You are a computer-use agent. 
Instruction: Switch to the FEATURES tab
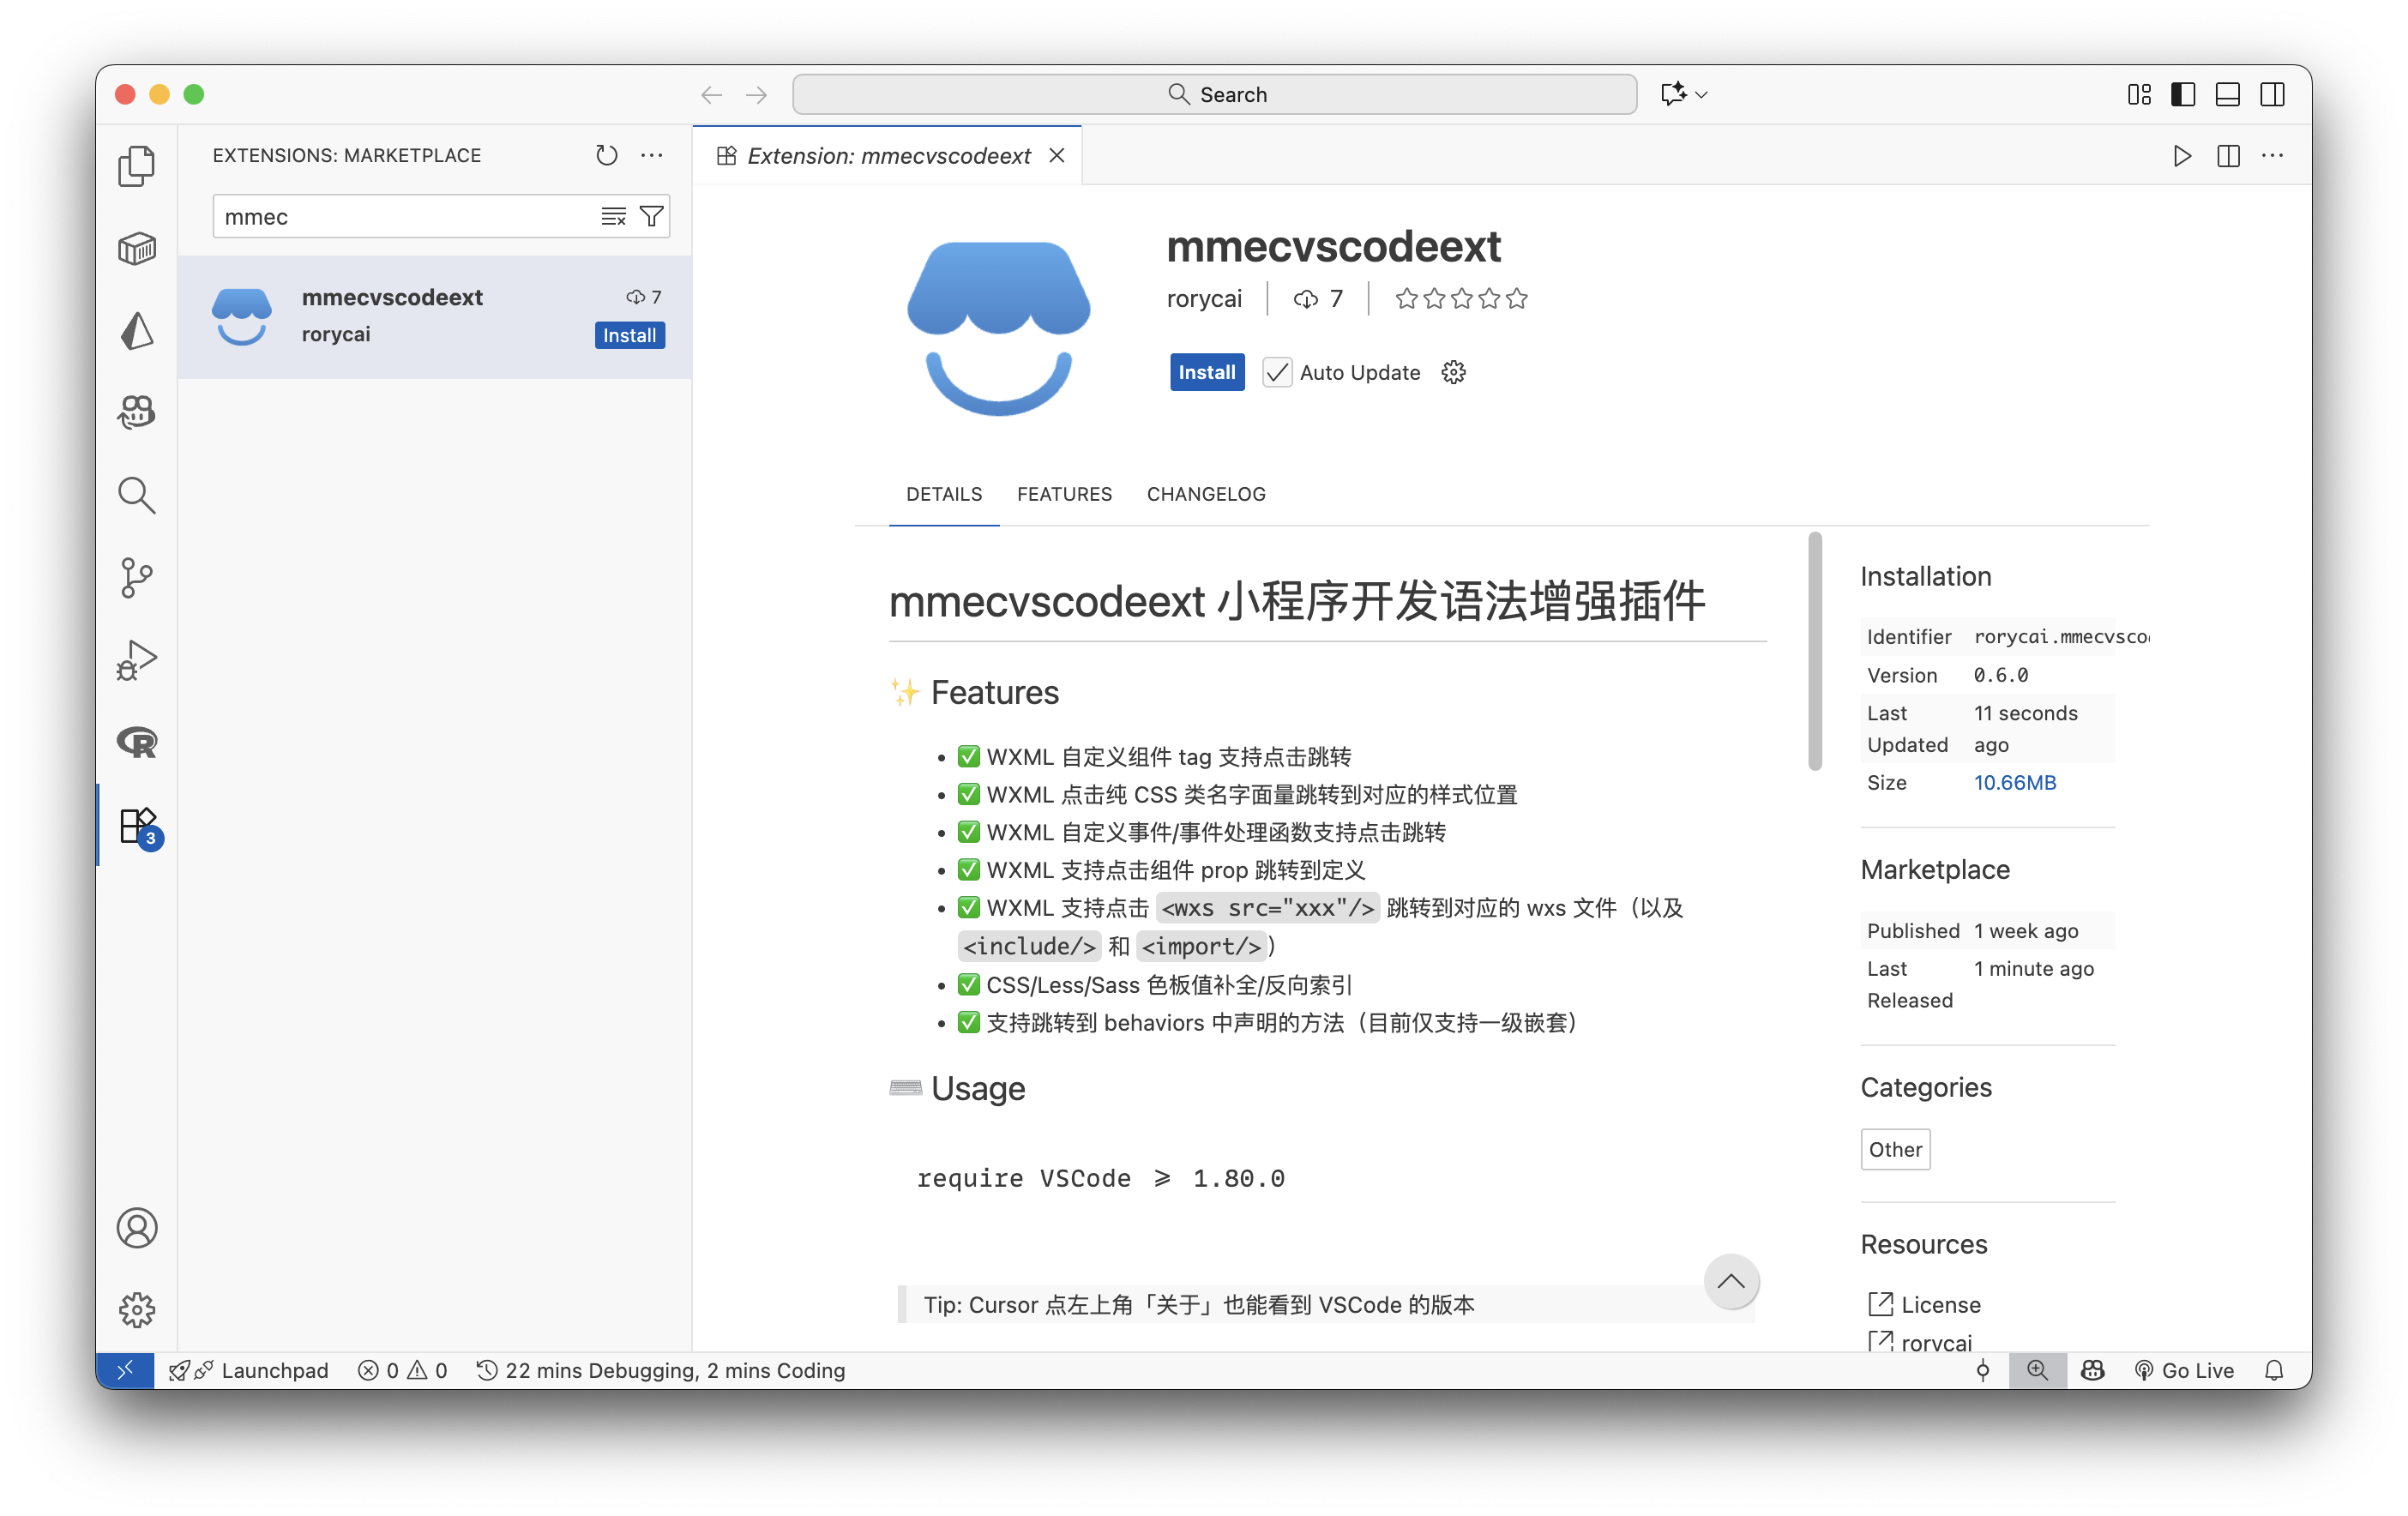[1064, 494]
